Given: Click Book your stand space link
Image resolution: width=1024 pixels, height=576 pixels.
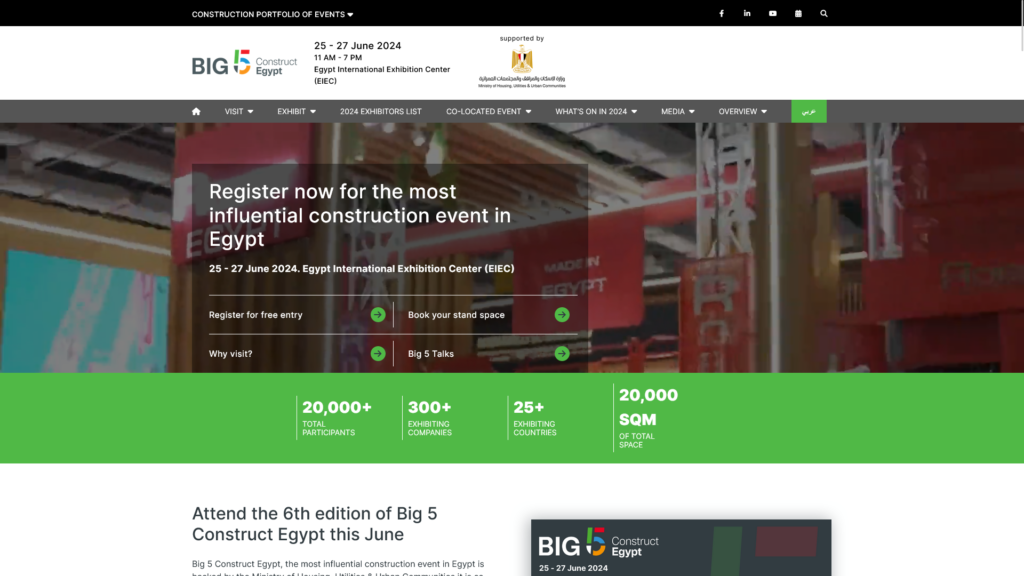Looking at the screenshot, I should [456, 315].
